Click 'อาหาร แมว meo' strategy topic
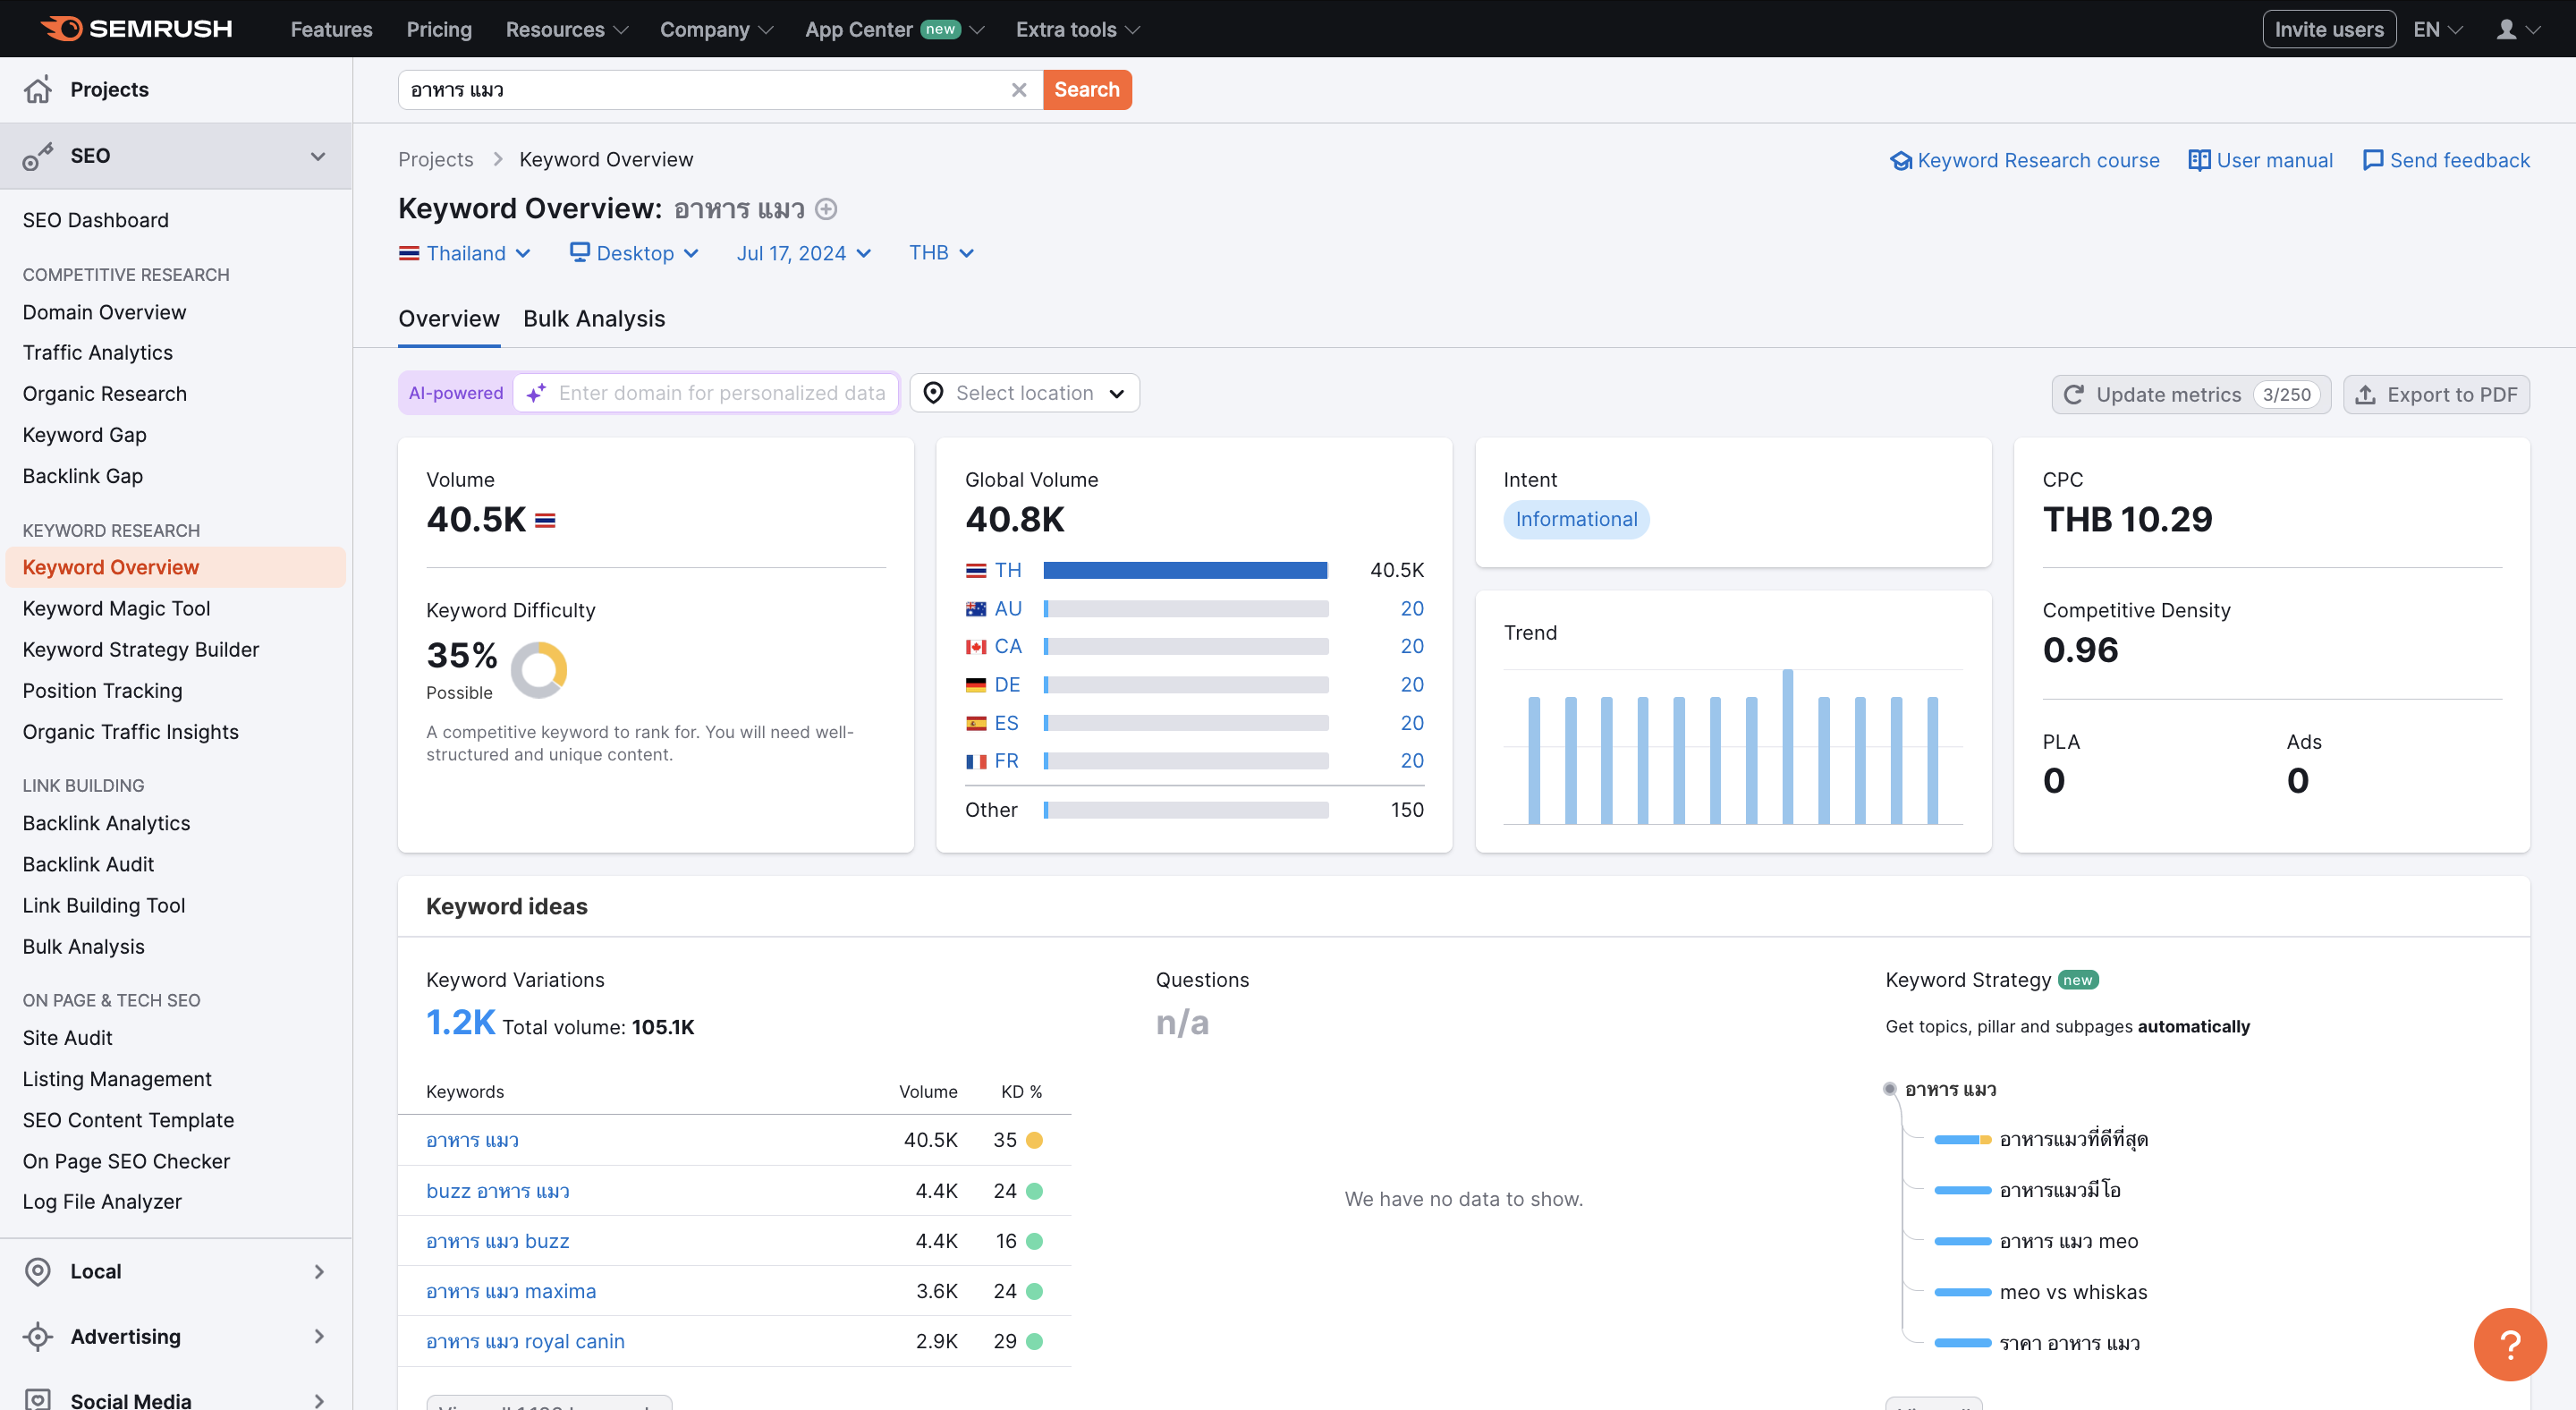Viewport: 2576px width, 1410px height. point(2068,1241)
